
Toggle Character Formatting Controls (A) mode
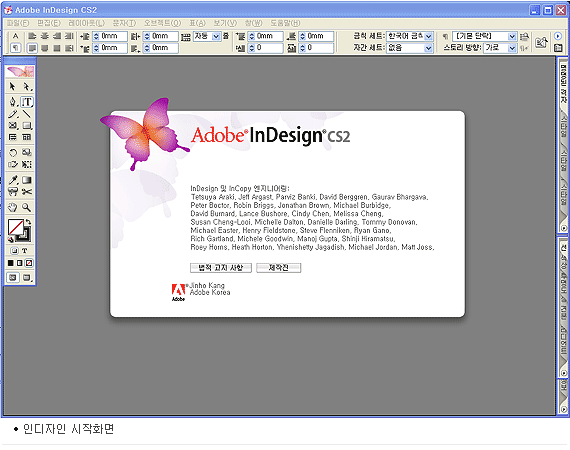[x=15, y=36]
